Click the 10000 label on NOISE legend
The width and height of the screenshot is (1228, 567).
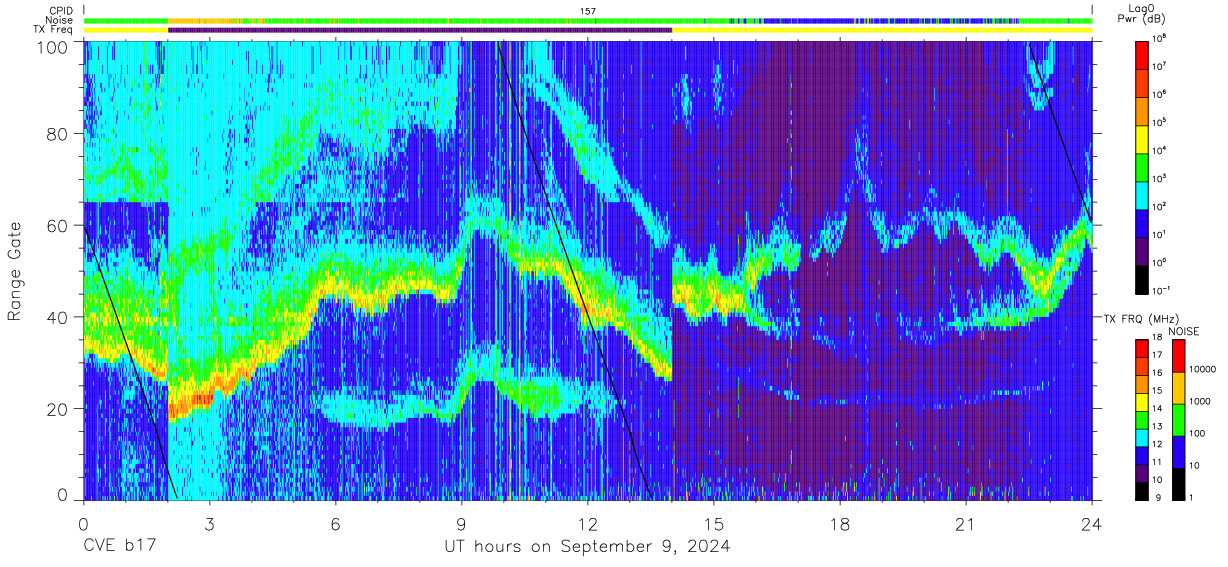point(1202,369)
